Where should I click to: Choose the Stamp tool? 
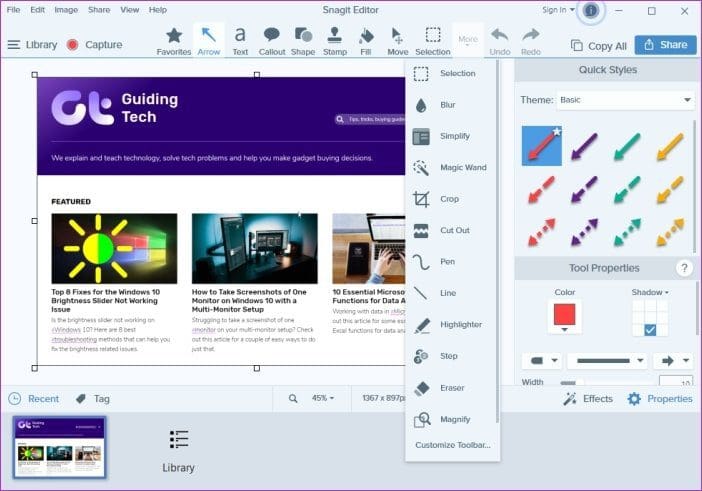(335, 41)
